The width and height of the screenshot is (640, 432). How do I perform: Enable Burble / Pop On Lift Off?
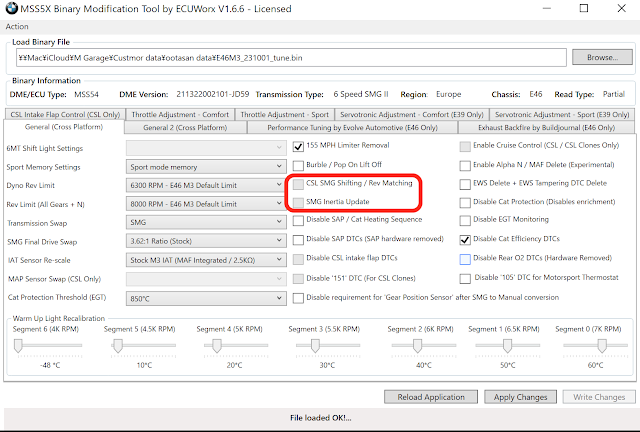(298, 165)
